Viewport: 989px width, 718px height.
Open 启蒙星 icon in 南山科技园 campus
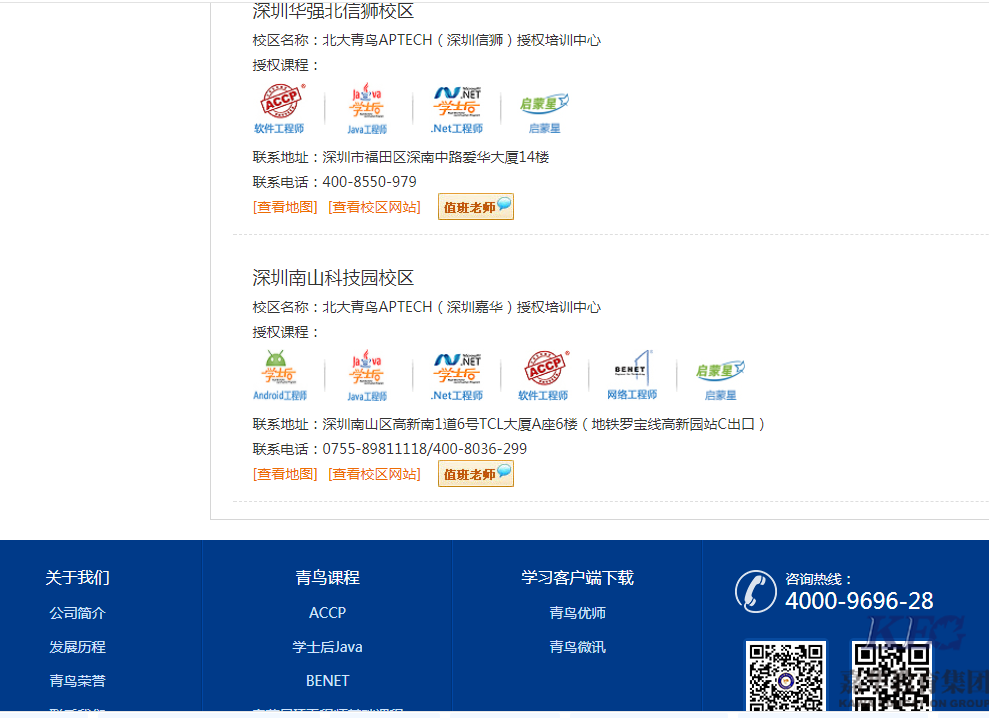click(720, 379)
